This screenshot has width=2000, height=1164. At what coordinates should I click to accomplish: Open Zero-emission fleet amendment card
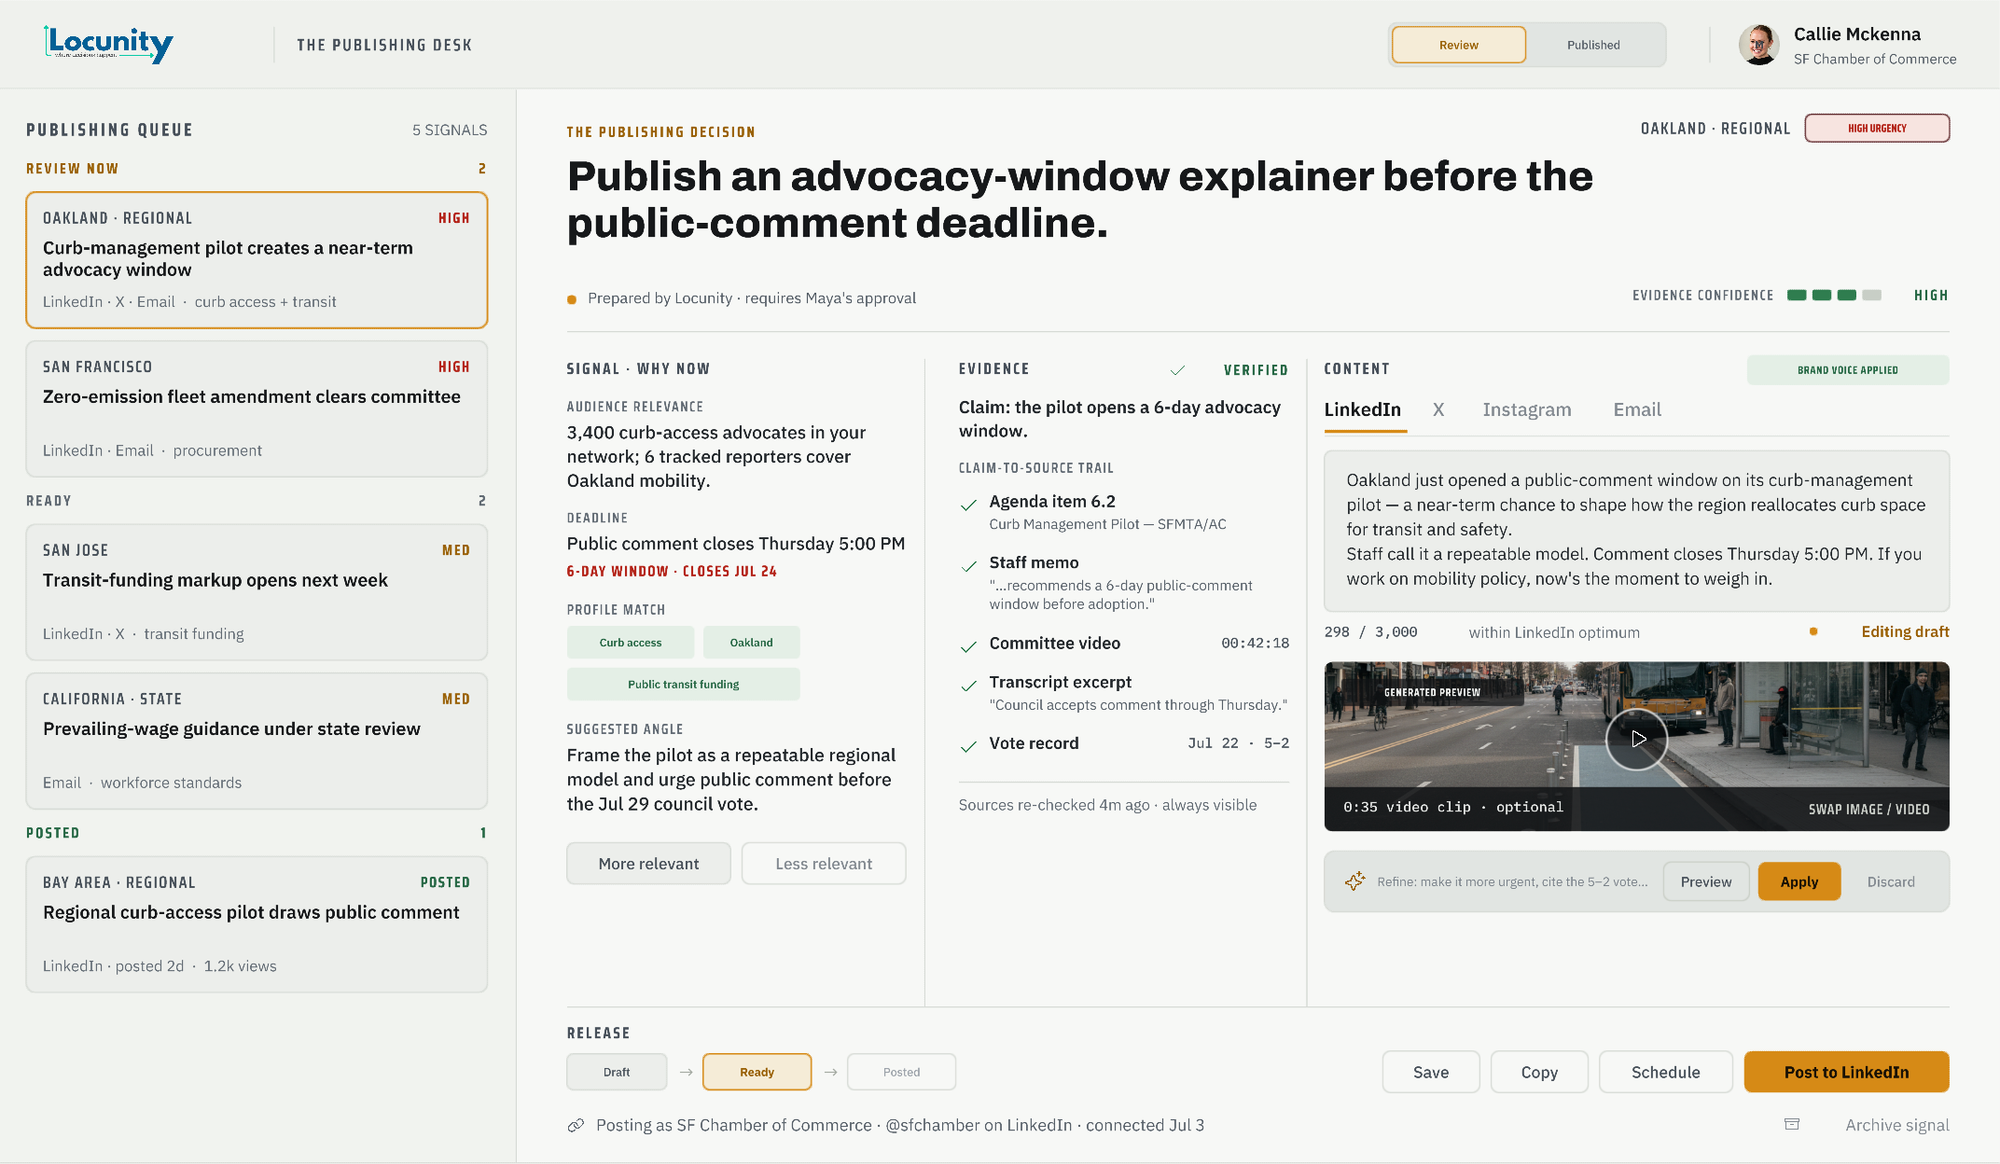point(257,409)
